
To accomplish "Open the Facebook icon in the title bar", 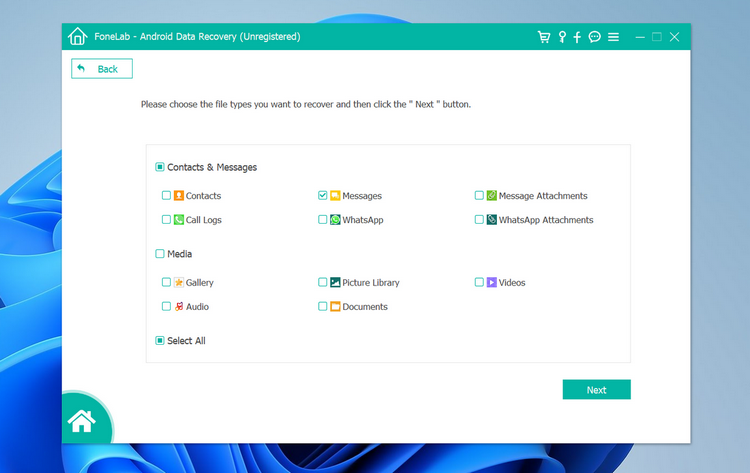I will pyautogui.click(x=577, y=37).
